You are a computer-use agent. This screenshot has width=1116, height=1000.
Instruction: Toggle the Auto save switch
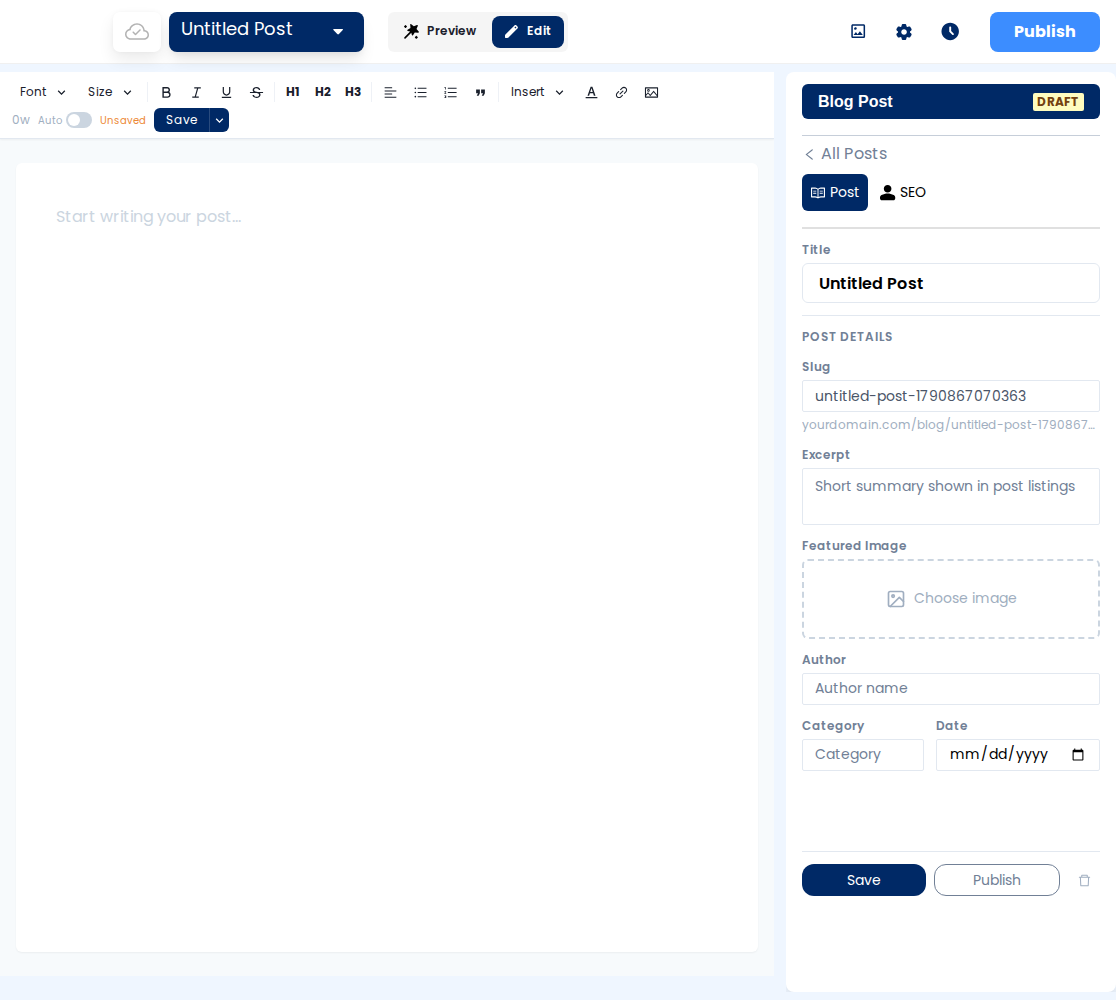tap(79, 120)
